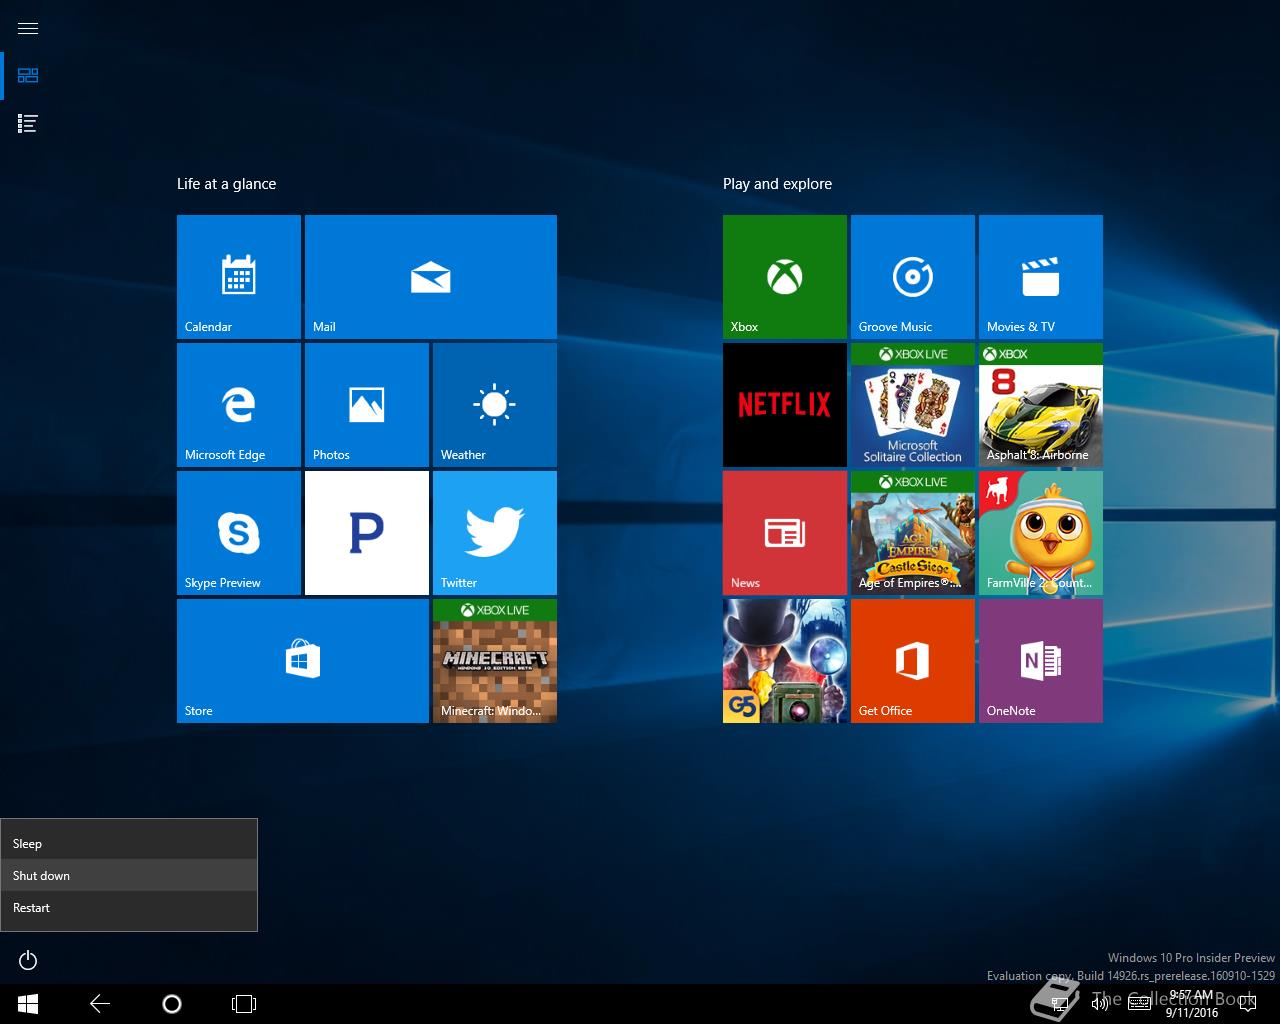Open the Weather tile
1280x1024 pixels.
click(494, 405)
